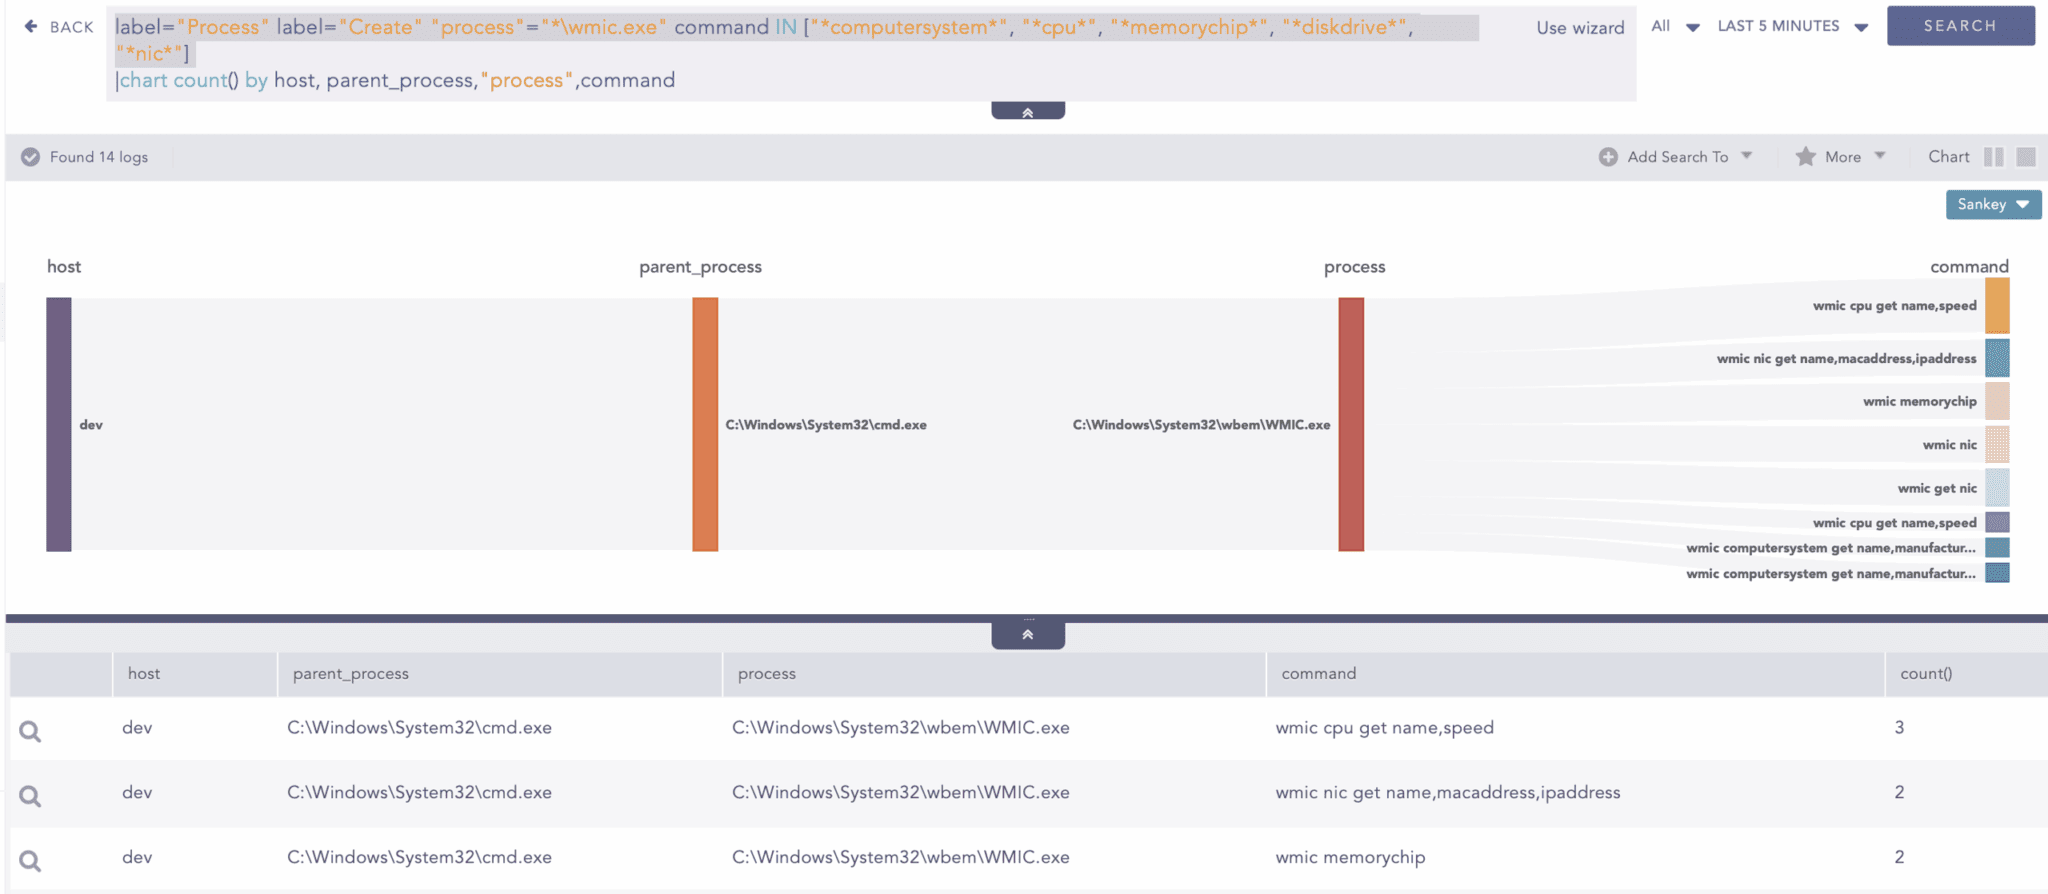Click the Use wizard link
Screen dimensions: 2048x894
pos(1580,28)
